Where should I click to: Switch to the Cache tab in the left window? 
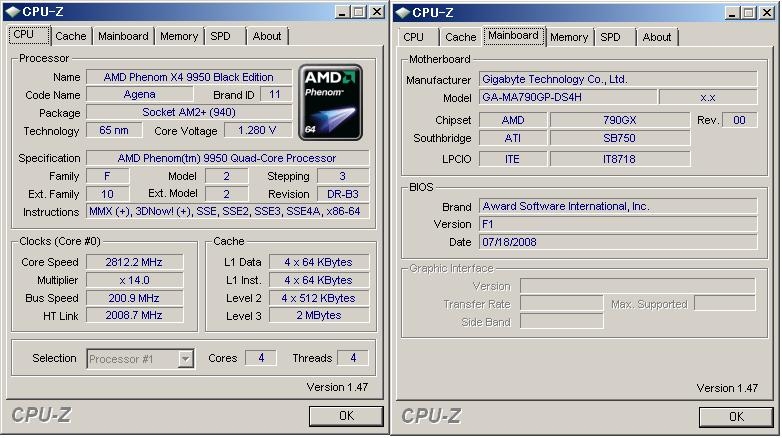click(x=71, y=36)
